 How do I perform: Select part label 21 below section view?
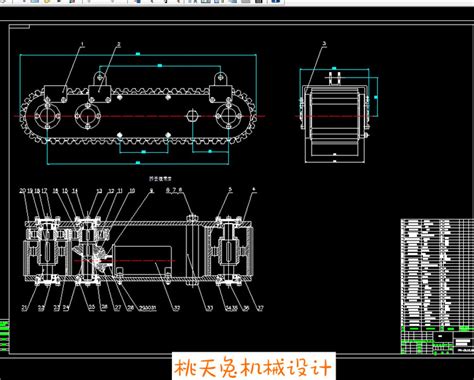[24, 308]
